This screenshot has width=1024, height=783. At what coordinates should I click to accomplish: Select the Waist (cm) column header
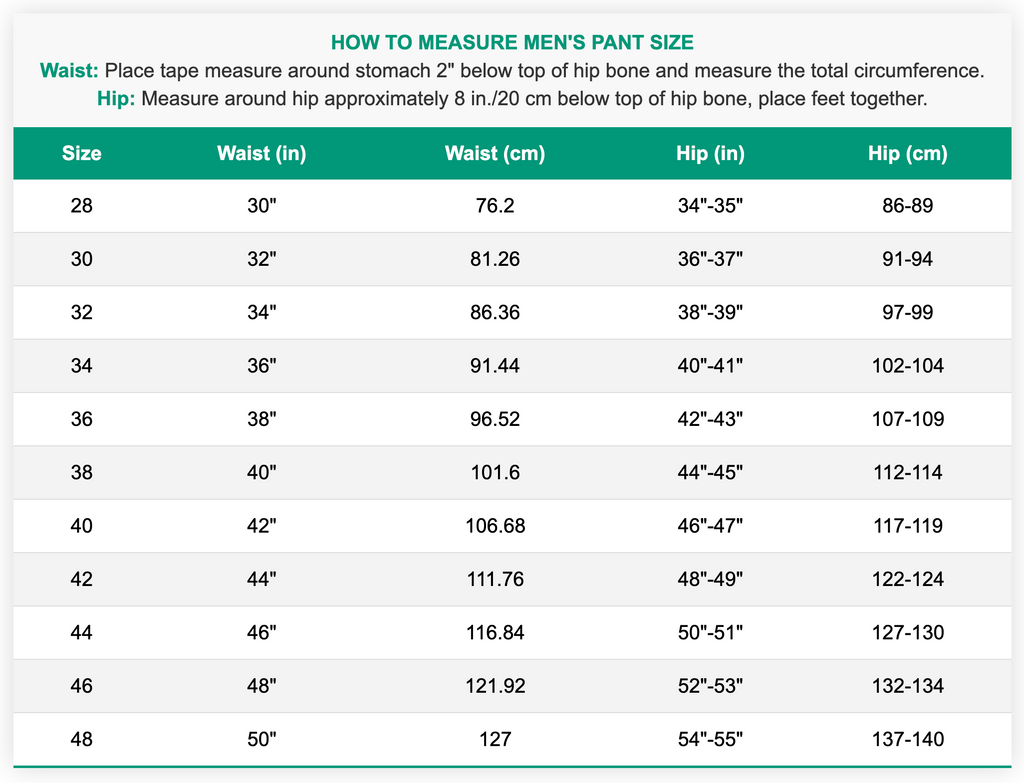pos(495,154)
